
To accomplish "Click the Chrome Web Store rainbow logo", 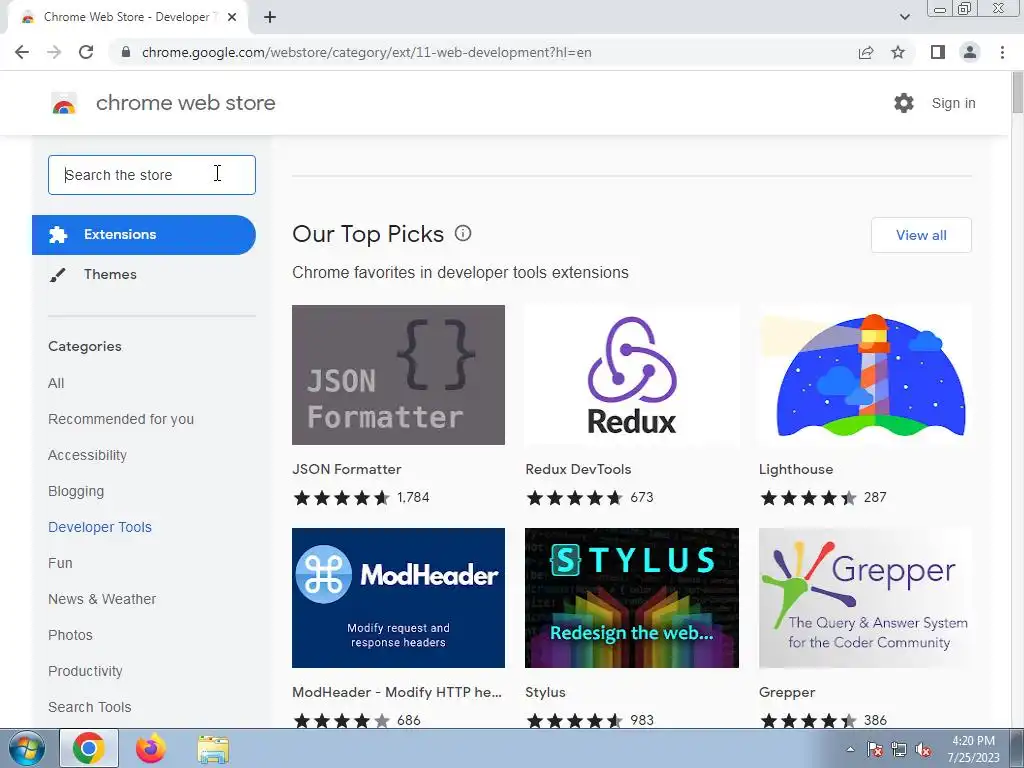I will point(64,103).
